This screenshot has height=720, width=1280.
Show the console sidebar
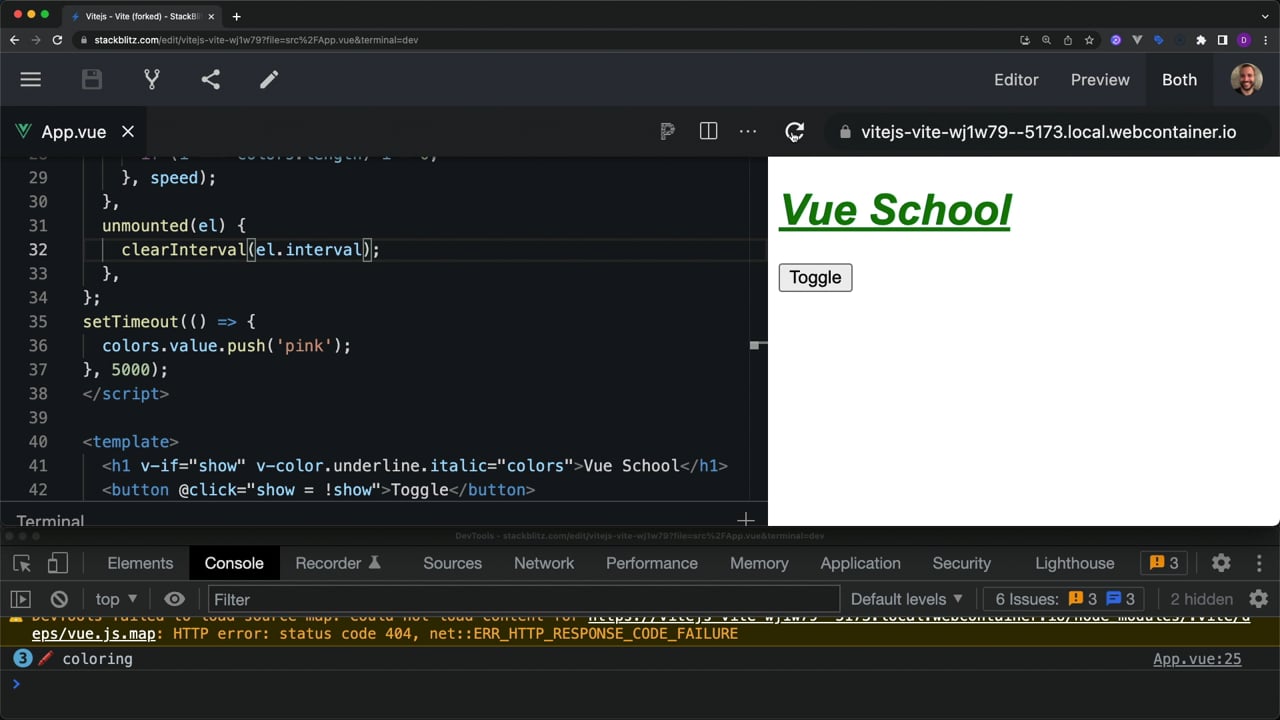point(20,599)
